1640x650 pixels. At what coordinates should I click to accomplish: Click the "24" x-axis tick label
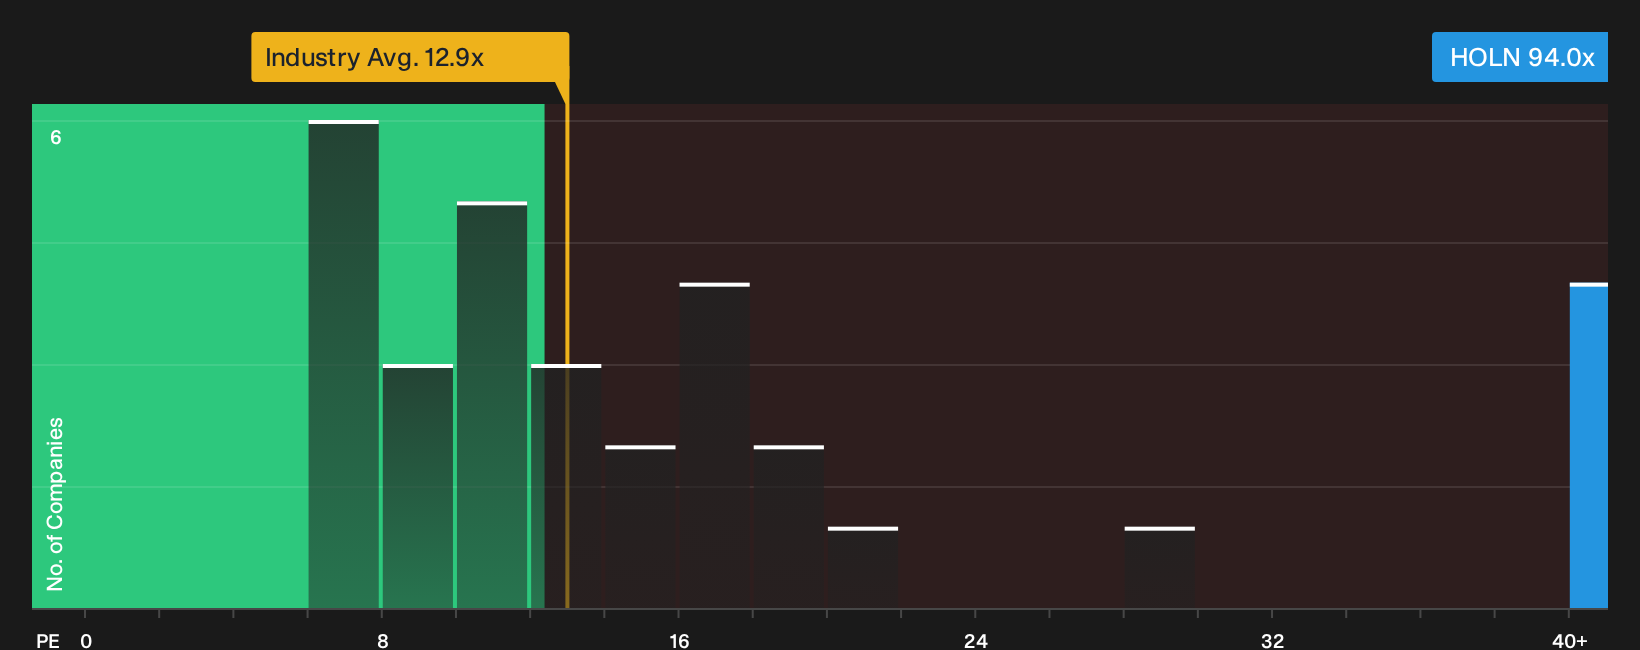[x=976, y=641]
